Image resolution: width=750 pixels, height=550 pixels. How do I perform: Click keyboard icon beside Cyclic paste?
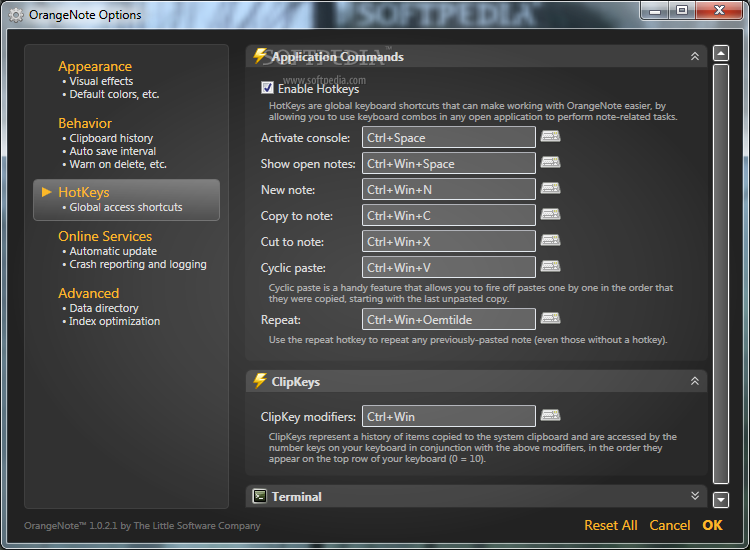pos(550,266)
